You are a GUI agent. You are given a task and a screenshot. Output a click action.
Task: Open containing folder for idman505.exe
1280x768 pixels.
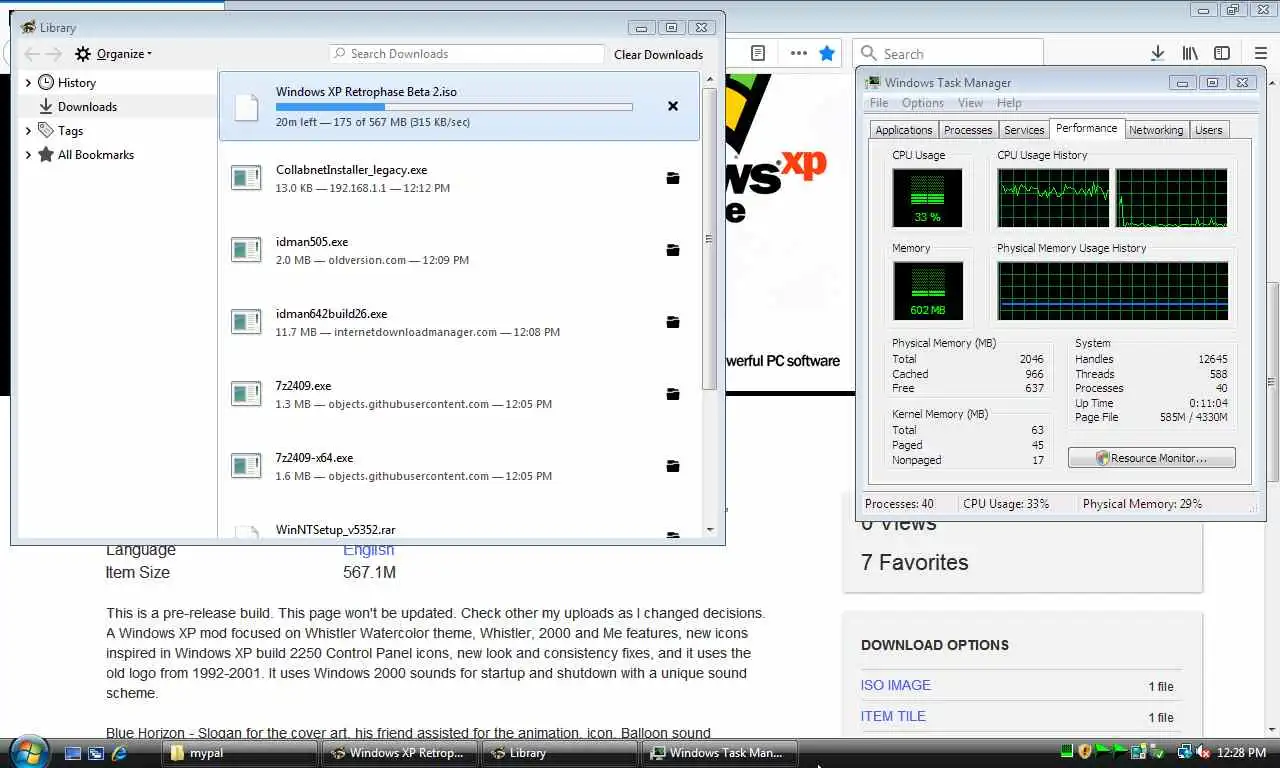coord(673,250)
